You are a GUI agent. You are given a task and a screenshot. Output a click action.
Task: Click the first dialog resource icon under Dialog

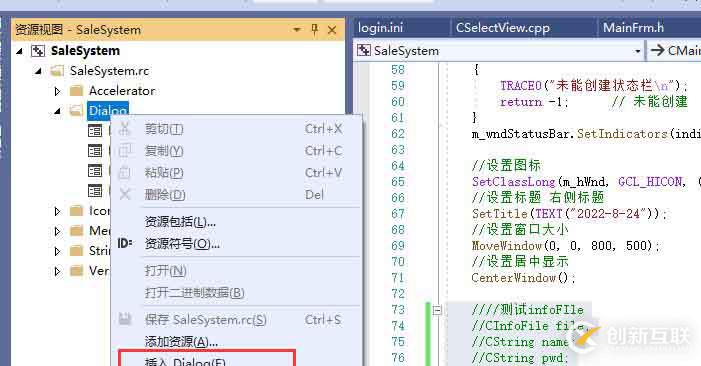tap(95, 131)
